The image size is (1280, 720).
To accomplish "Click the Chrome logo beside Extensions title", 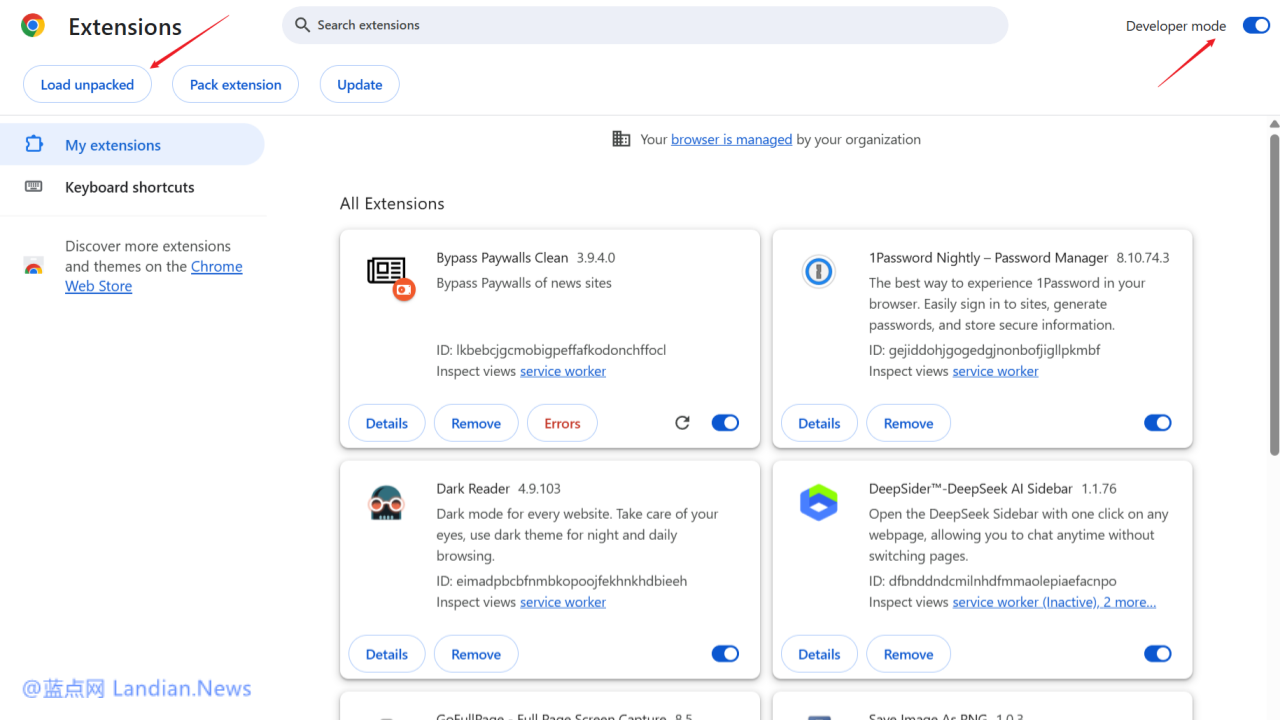I will click(x=33, y=26).
